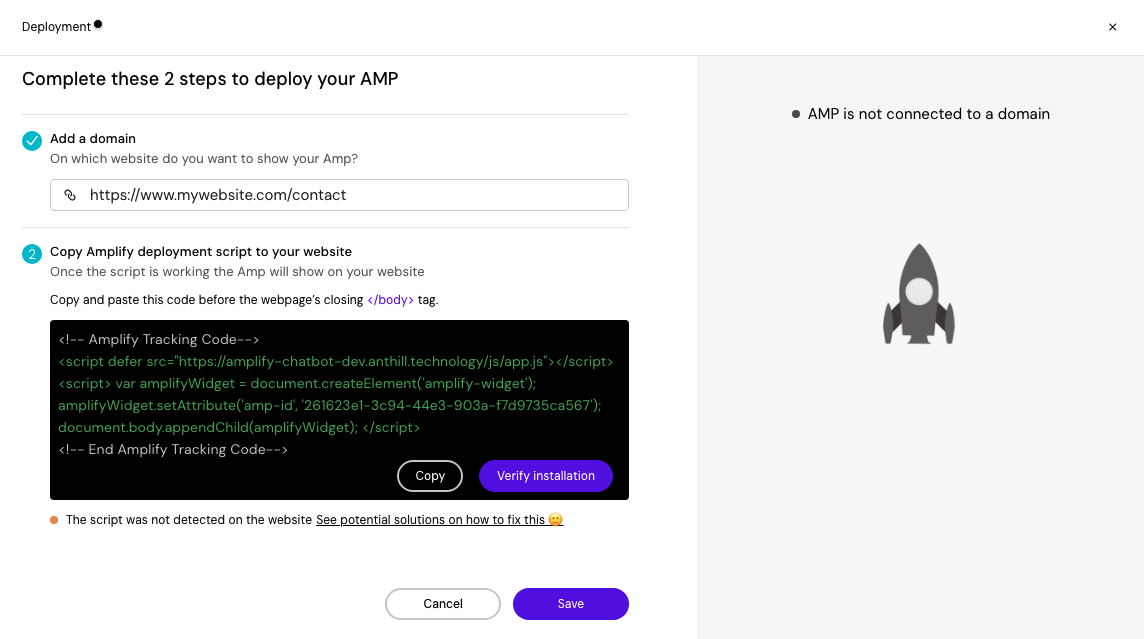This screenshot has height=639, width=1144.
Task: Click the rocket illustration in the preview panel
Action: click(x=919, y=295)
